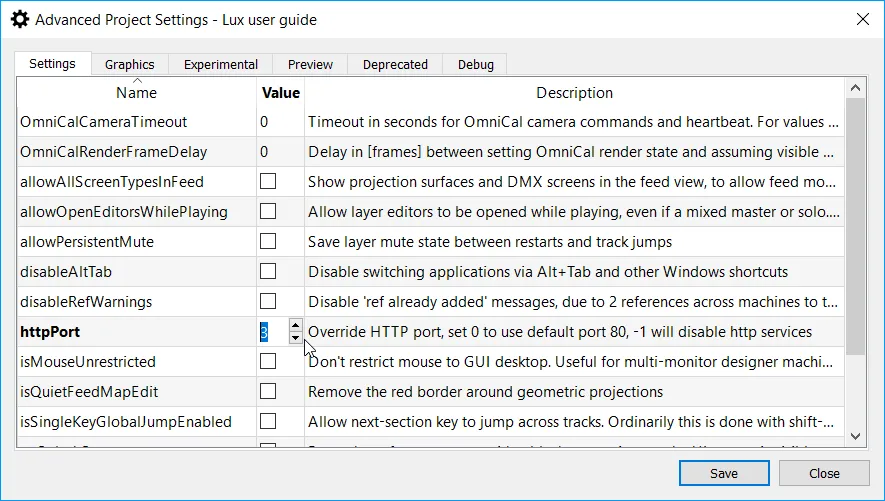This screenshot has width=885, height=501.
Task: Select the allowOpenEditorsWhilePlaying name
Action: pyautogui.click(x=124, y=212)
